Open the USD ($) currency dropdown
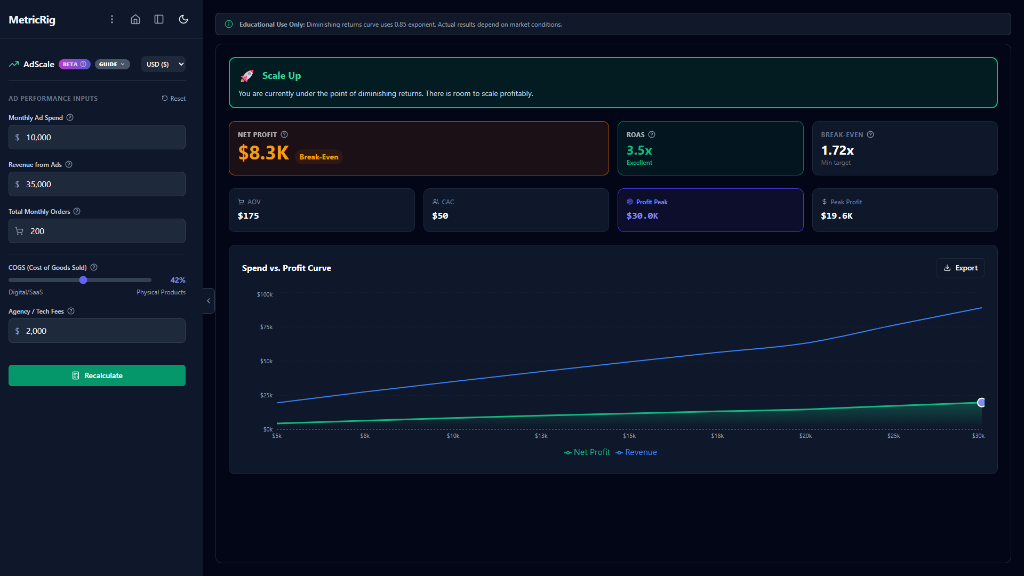Image resolution: width=1024 pixels, height=576 pixels. (163, 64)
